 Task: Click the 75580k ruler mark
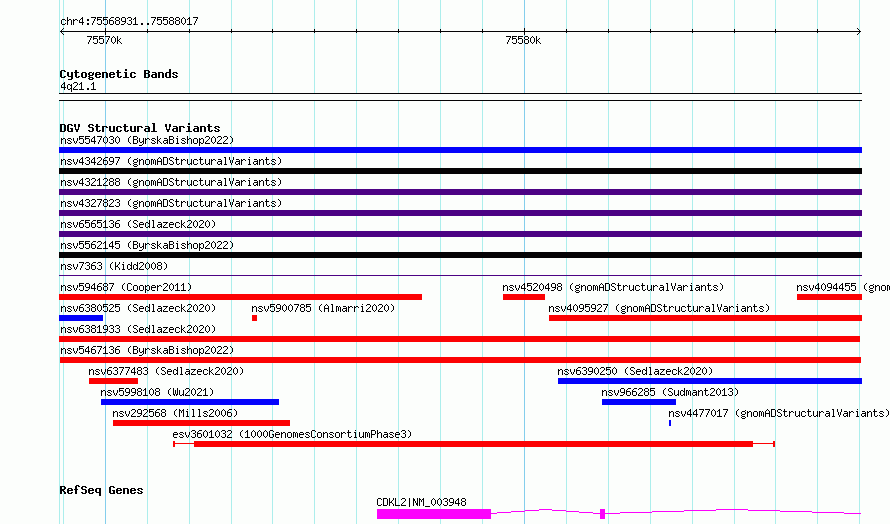523,40
